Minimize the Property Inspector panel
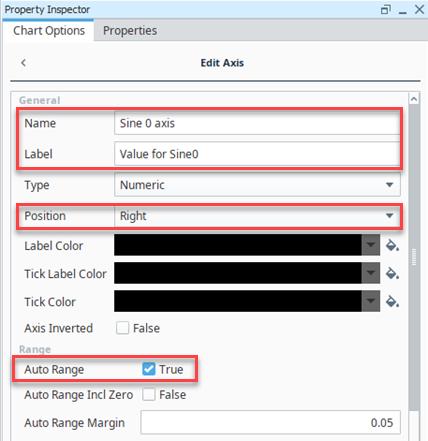The width and height of the screenshot is (428, 441). pyautogui.click(x=403, y=10)
